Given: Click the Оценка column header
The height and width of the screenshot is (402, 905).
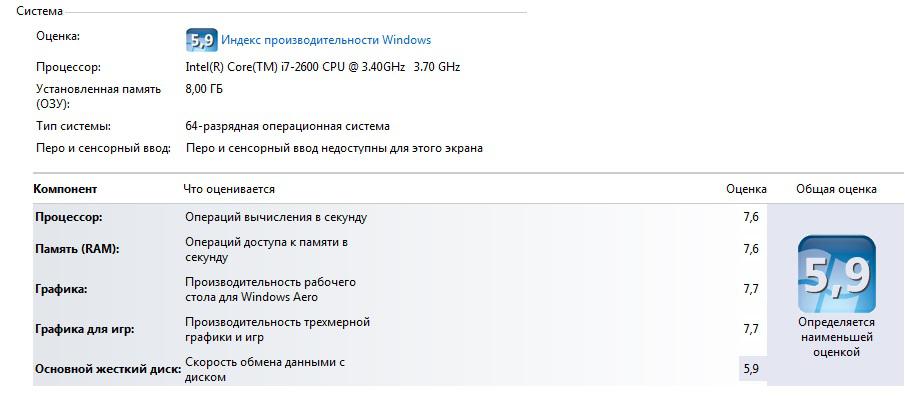Looking at the screenshot, I should click(x=746, y=189).
